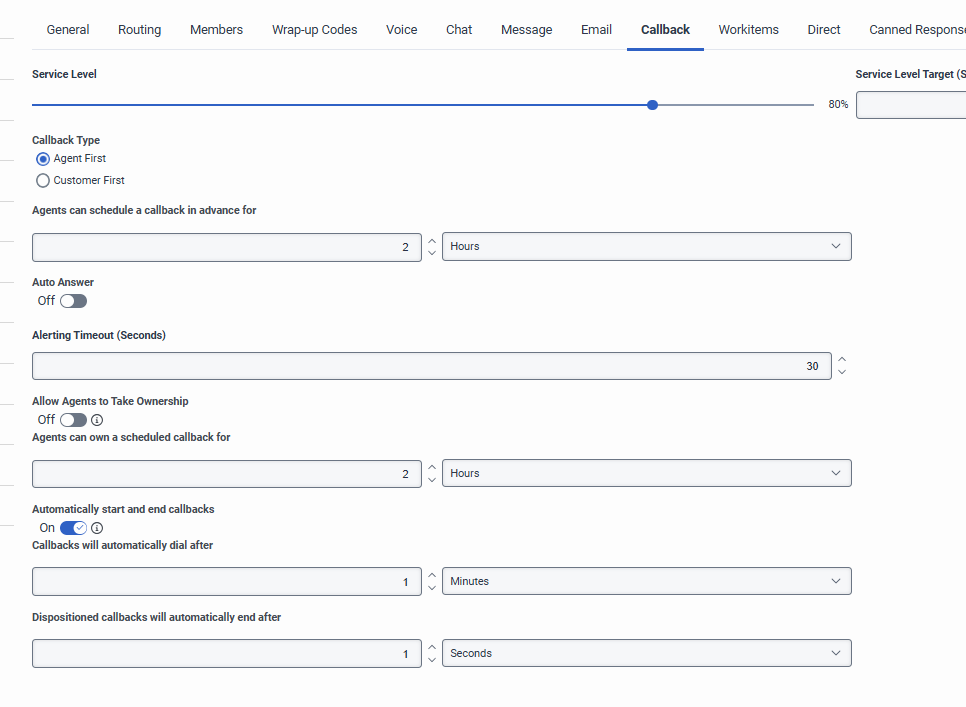Increase the schedule callback in advance value
Image resolution: width=966 pixels, height=707 pixels.
pyautogui.click(x=432, y=241)
